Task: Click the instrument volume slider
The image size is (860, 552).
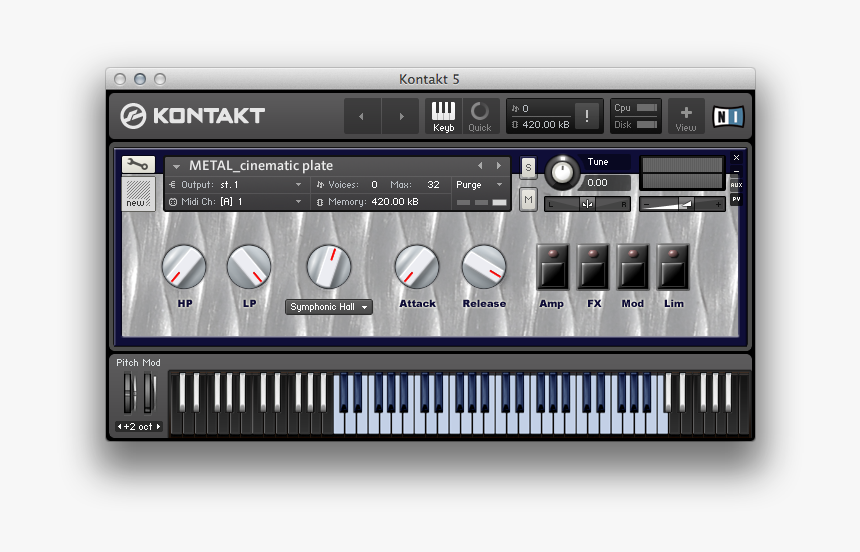Action: [x=682, y=204]
